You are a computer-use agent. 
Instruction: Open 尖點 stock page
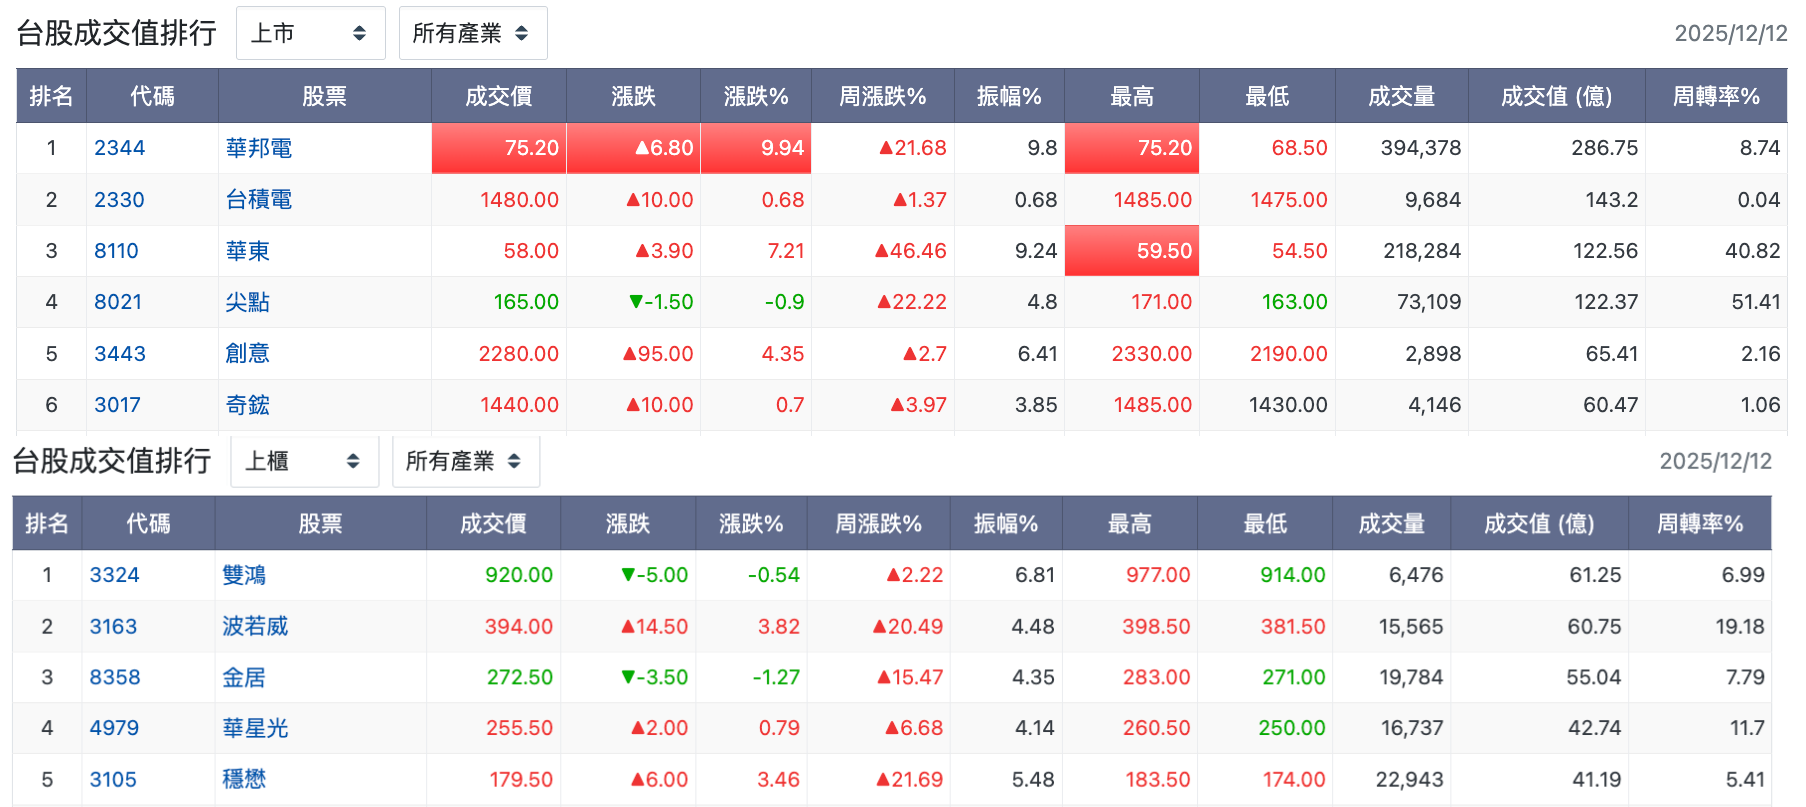[x=248, y=302]
